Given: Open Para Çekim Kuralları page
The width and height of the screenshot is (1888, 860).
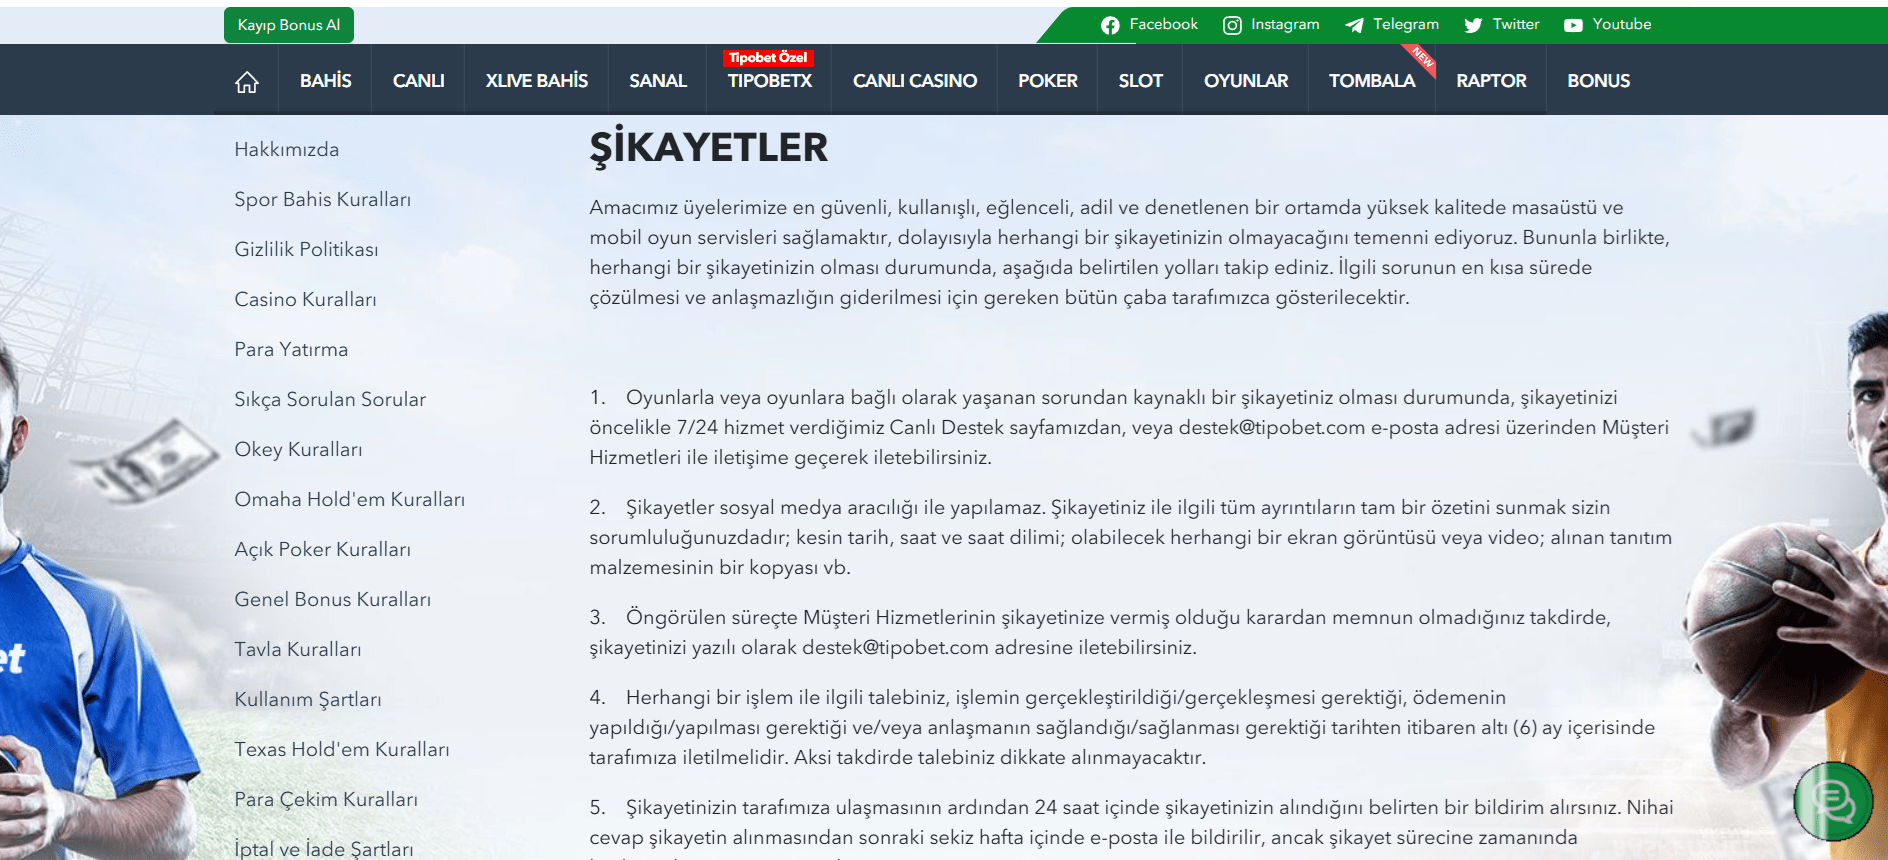Looking at the screenshot, I should 326,800.
